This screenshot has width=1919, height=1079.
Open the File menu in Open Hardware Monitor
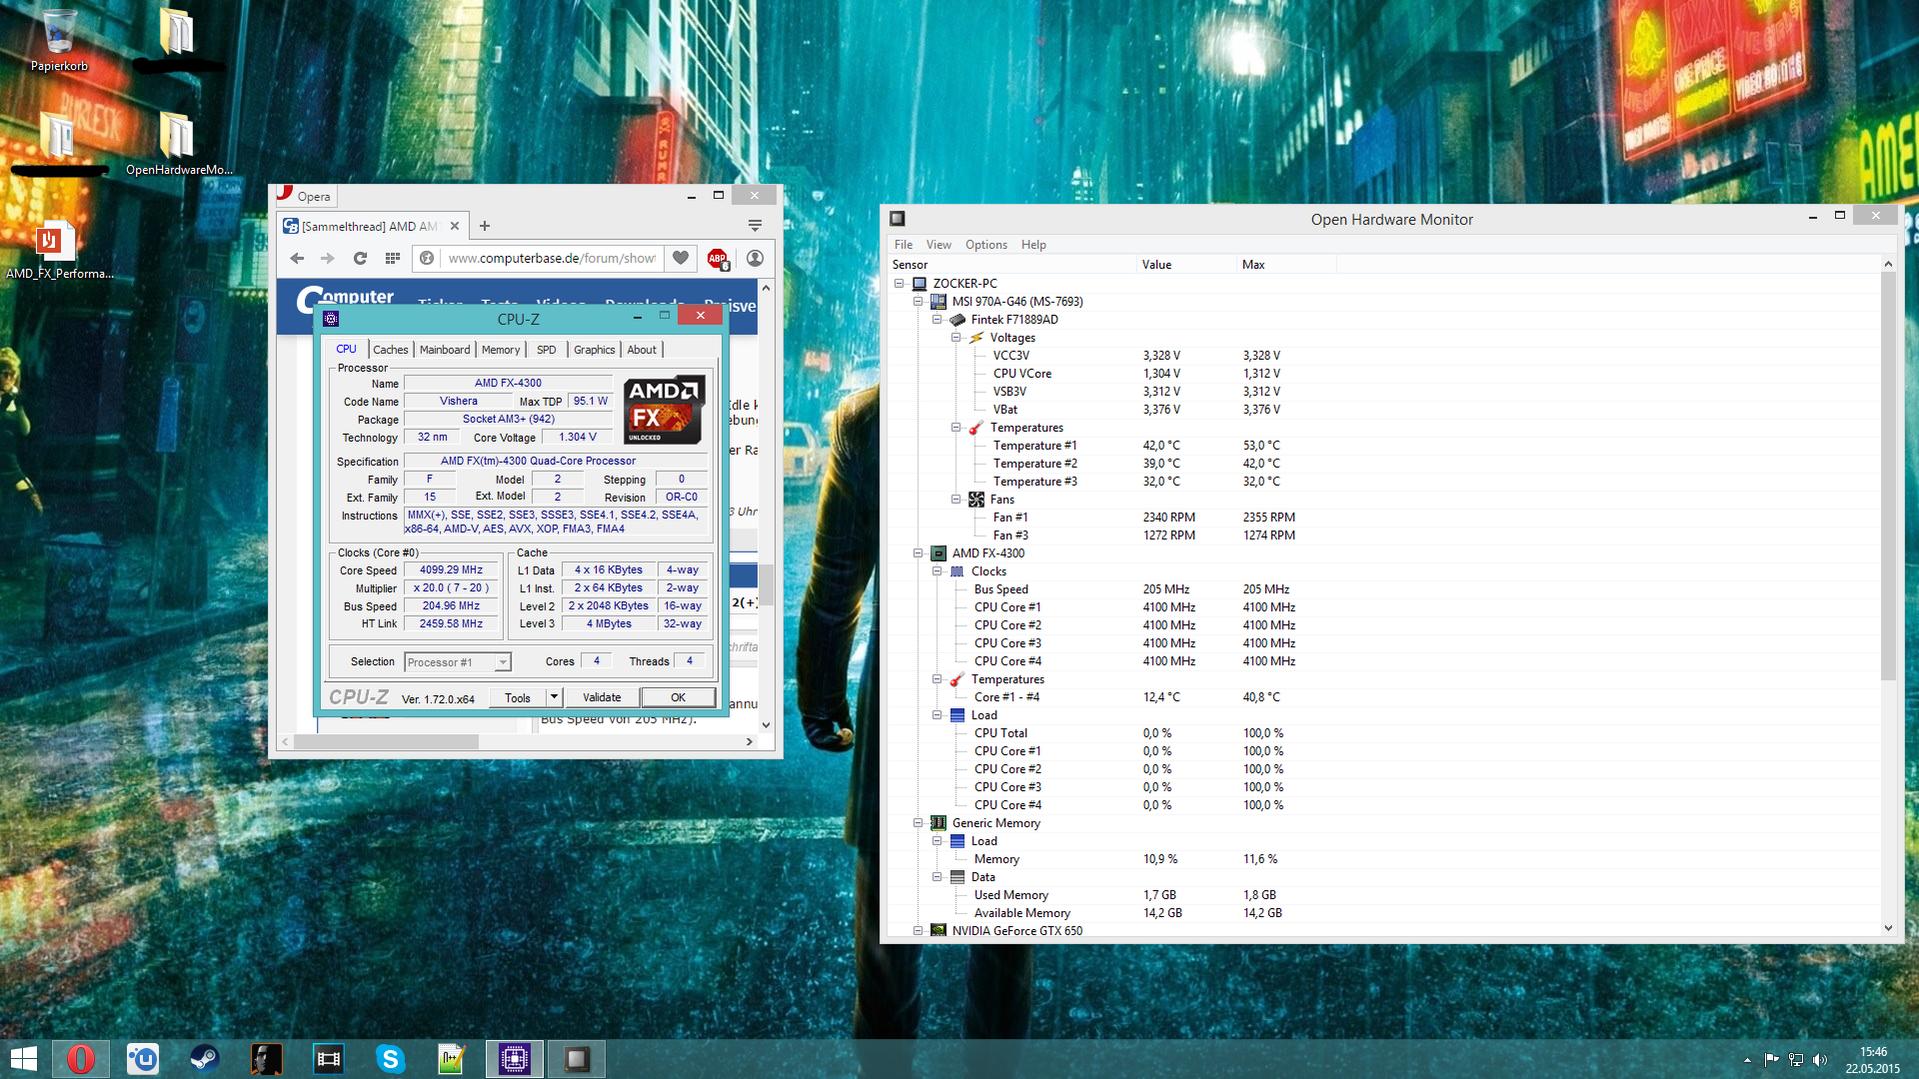[903, 245]
